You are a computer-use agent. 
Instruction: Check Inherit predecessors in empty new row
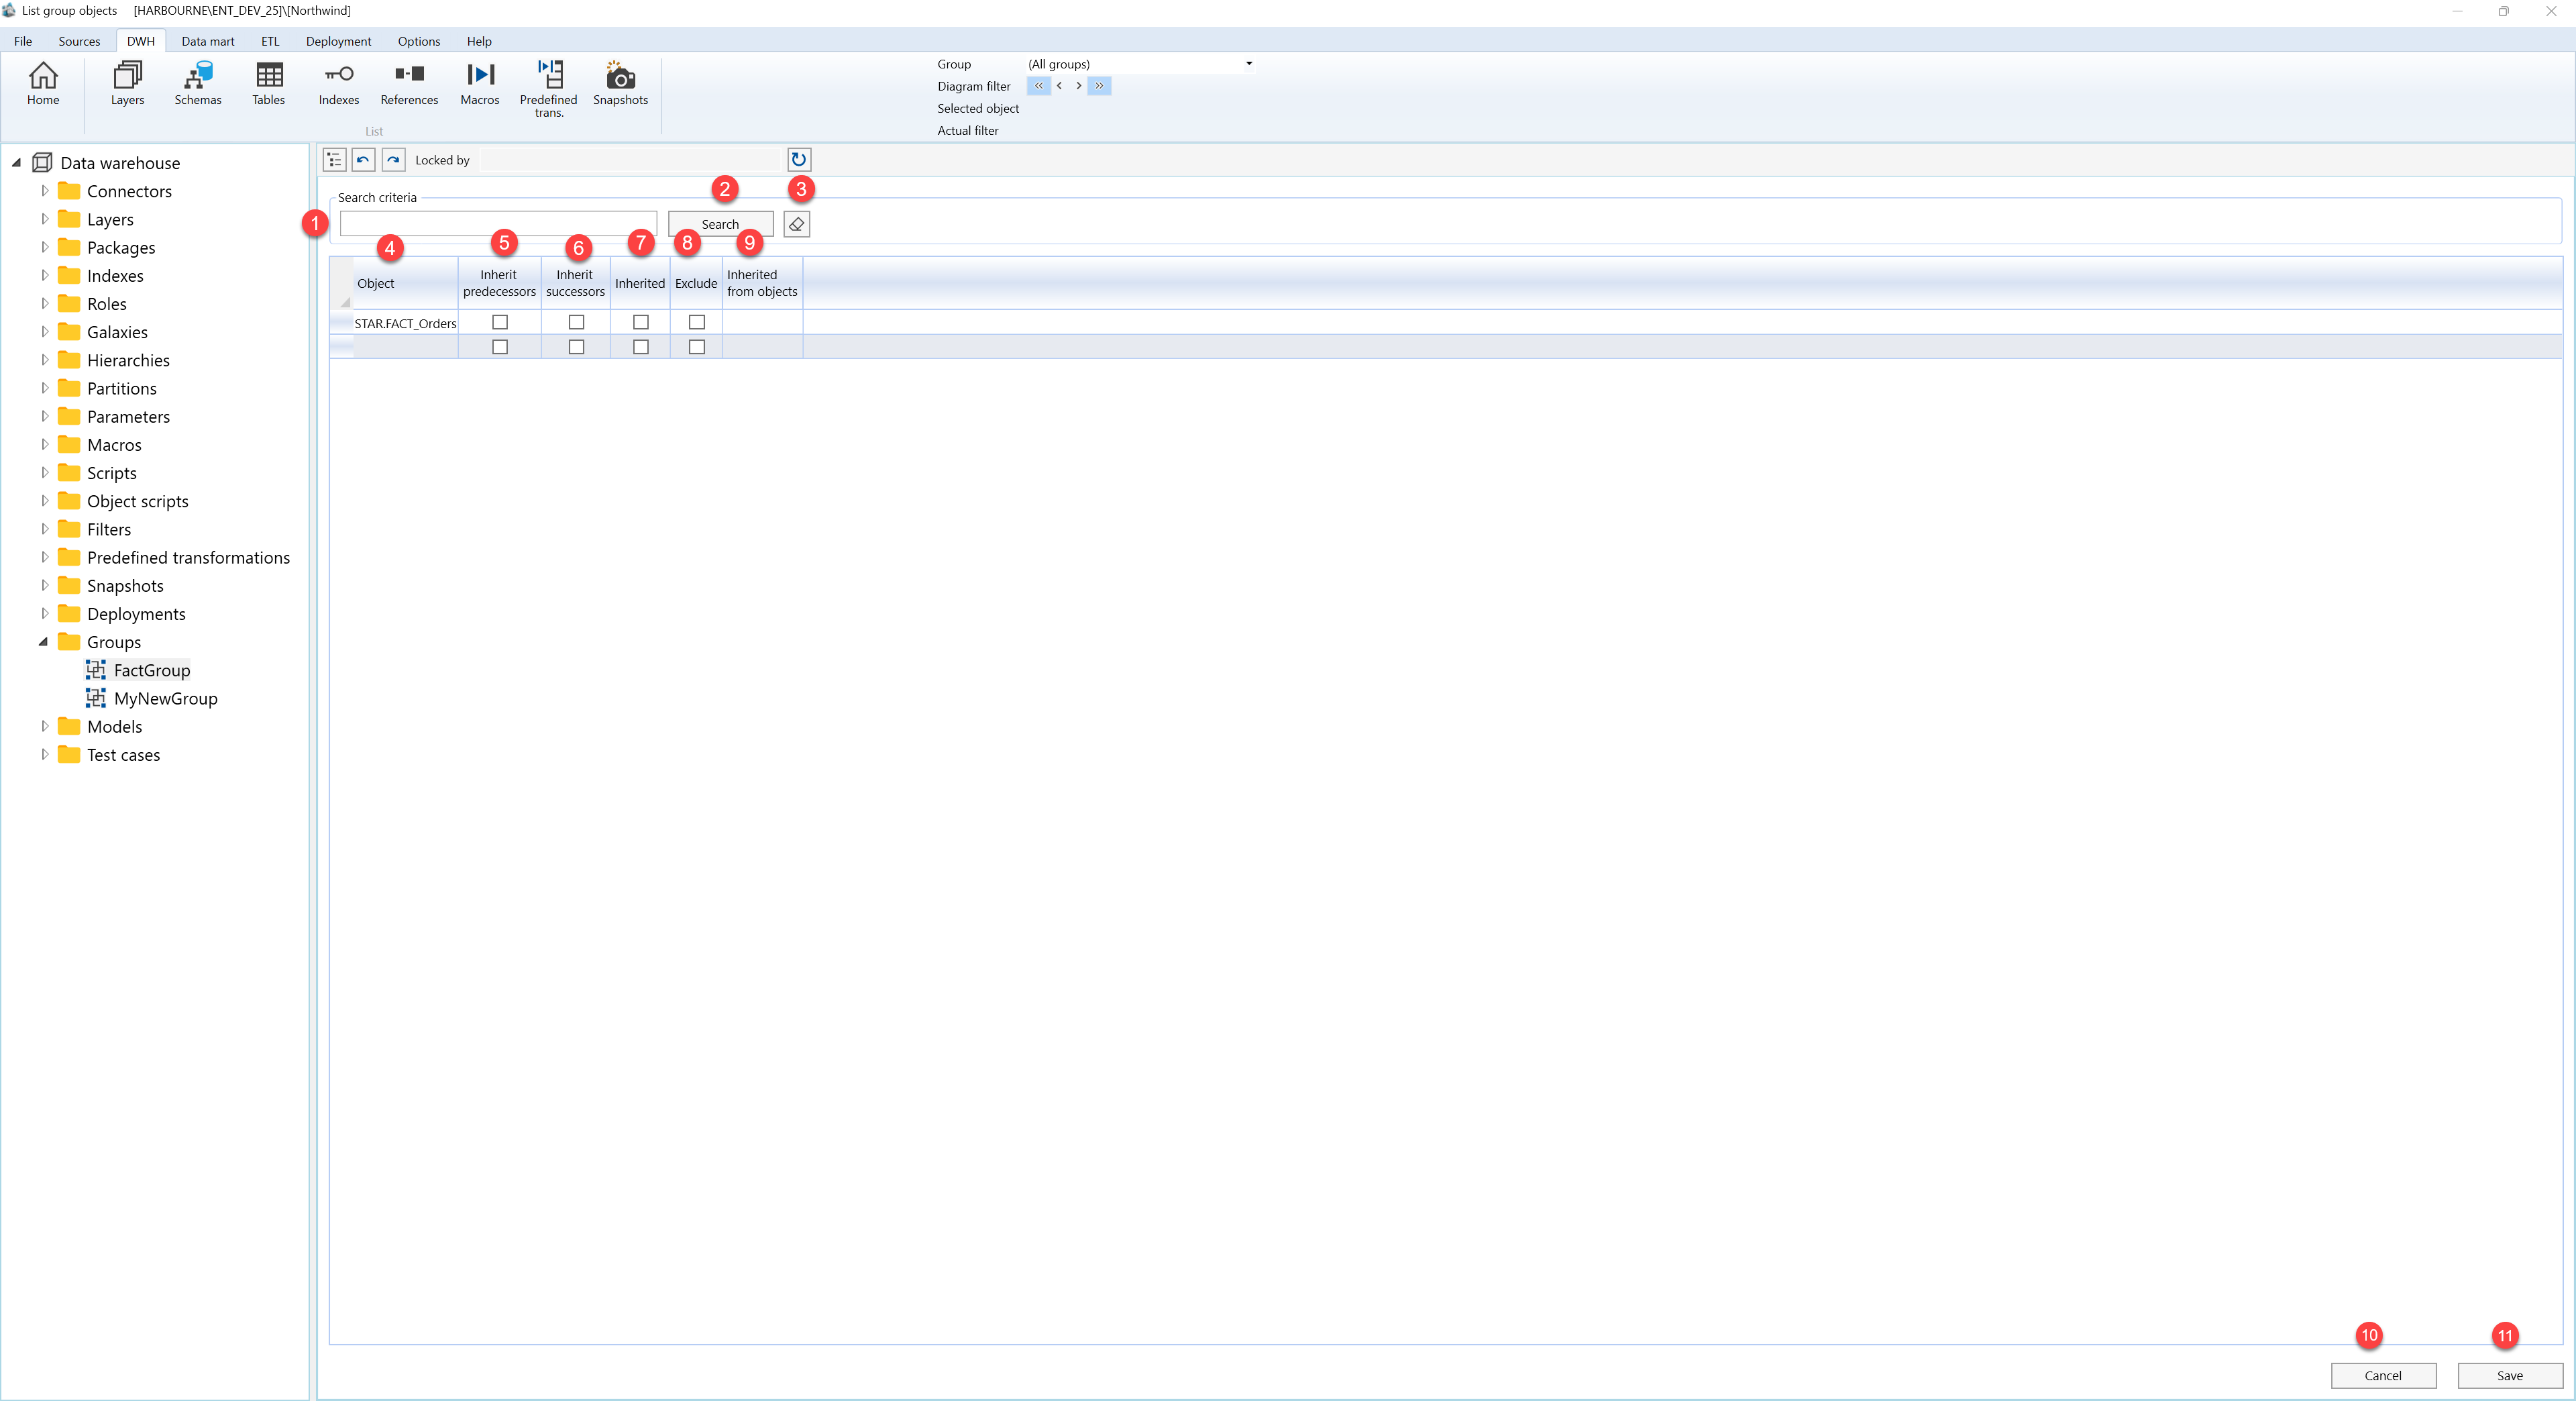(x=500, y=347)
